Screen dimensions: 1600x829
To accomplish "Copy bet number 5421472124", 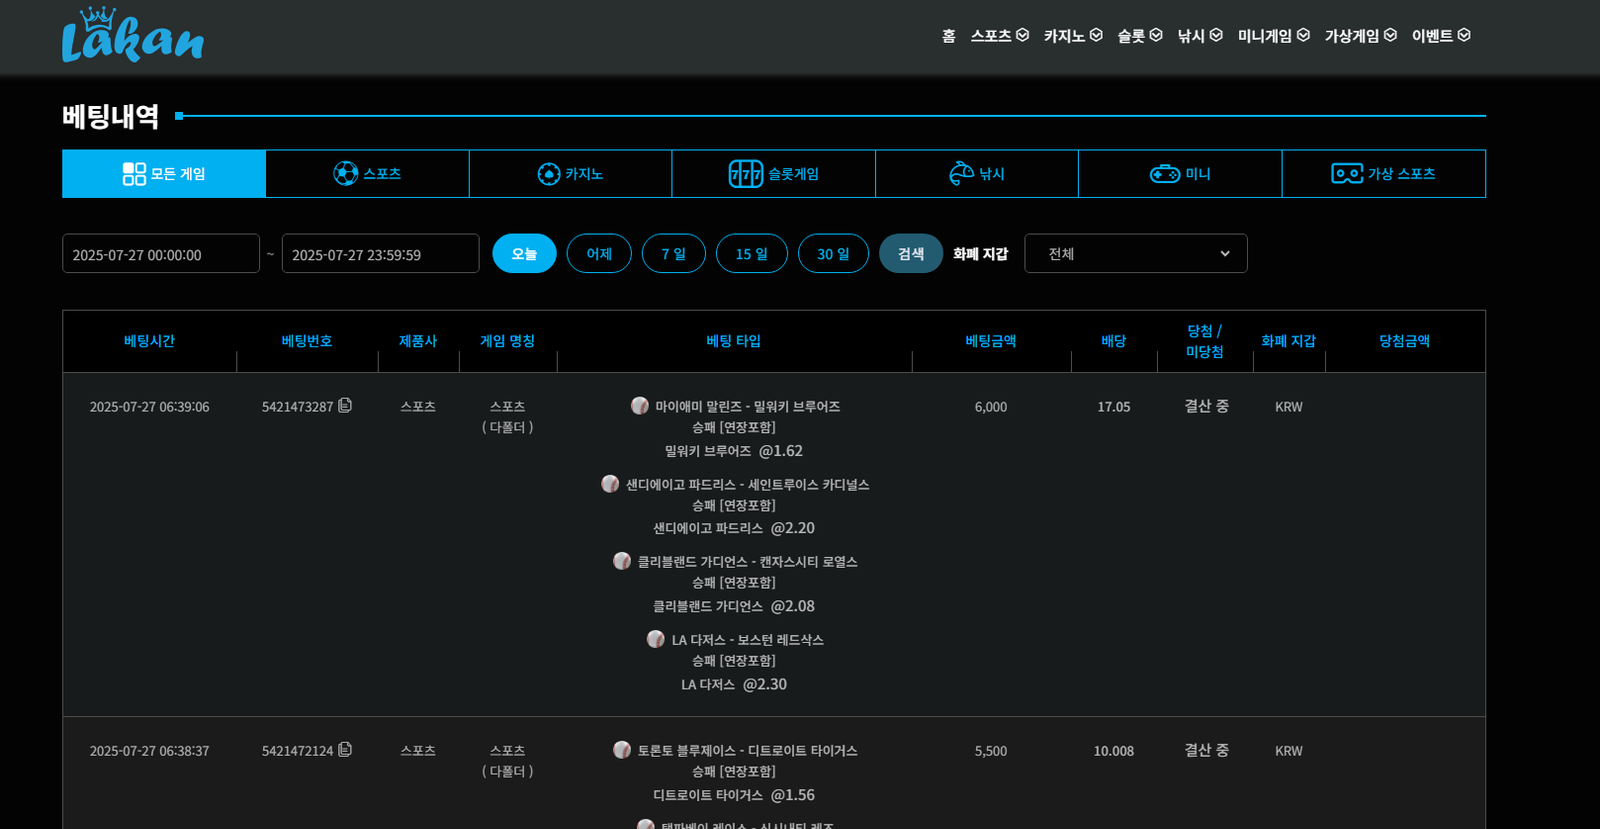I will click(x=345, y=750).
